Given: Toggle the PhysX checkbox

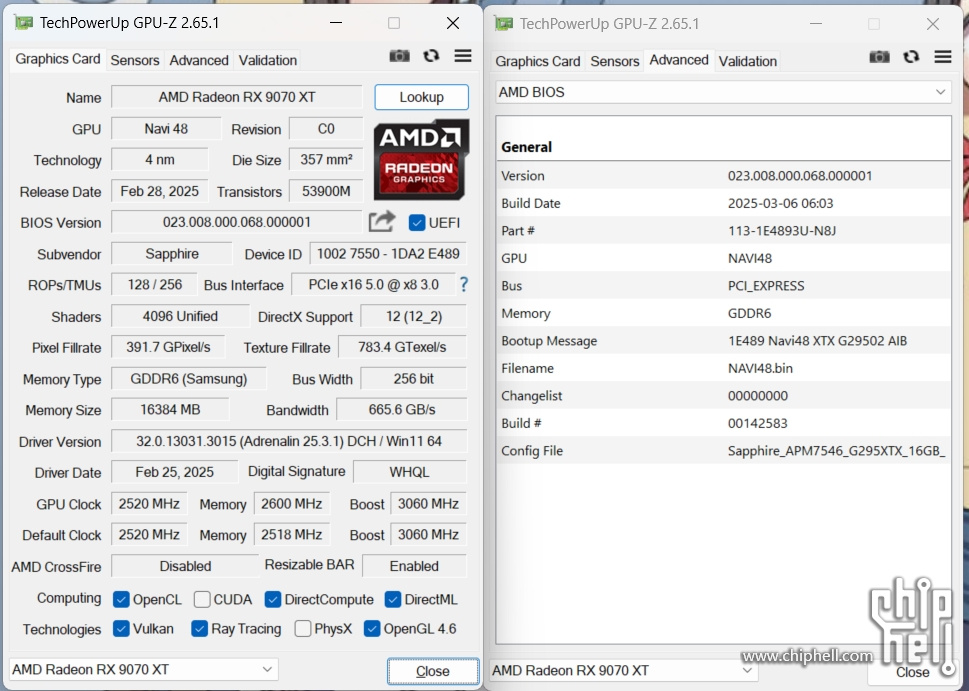Looking at the screenshot, I should (303, 629).
